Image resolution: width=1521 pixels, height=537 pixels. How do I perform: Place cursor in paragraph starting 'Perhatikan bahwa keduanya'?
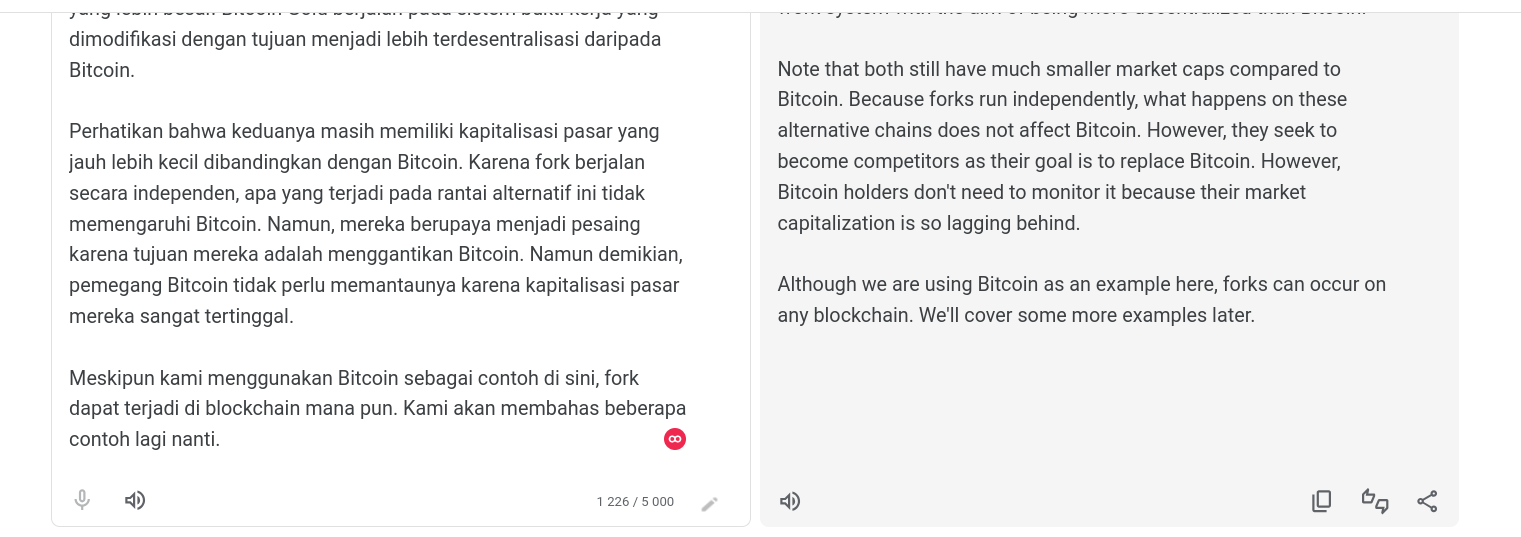click(x=376, y=224)
